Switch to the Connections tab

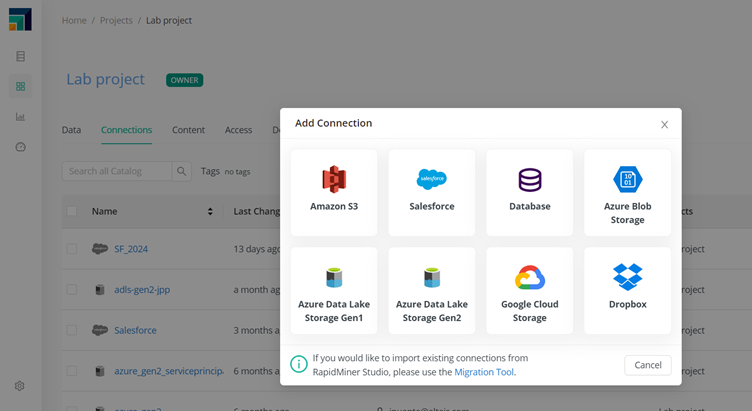coord(126,130)
